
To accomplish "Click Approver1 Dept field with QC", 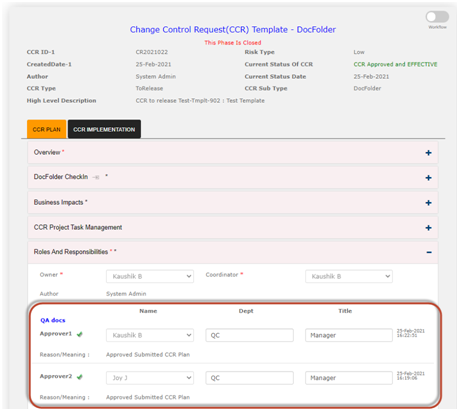I will 250,335.
